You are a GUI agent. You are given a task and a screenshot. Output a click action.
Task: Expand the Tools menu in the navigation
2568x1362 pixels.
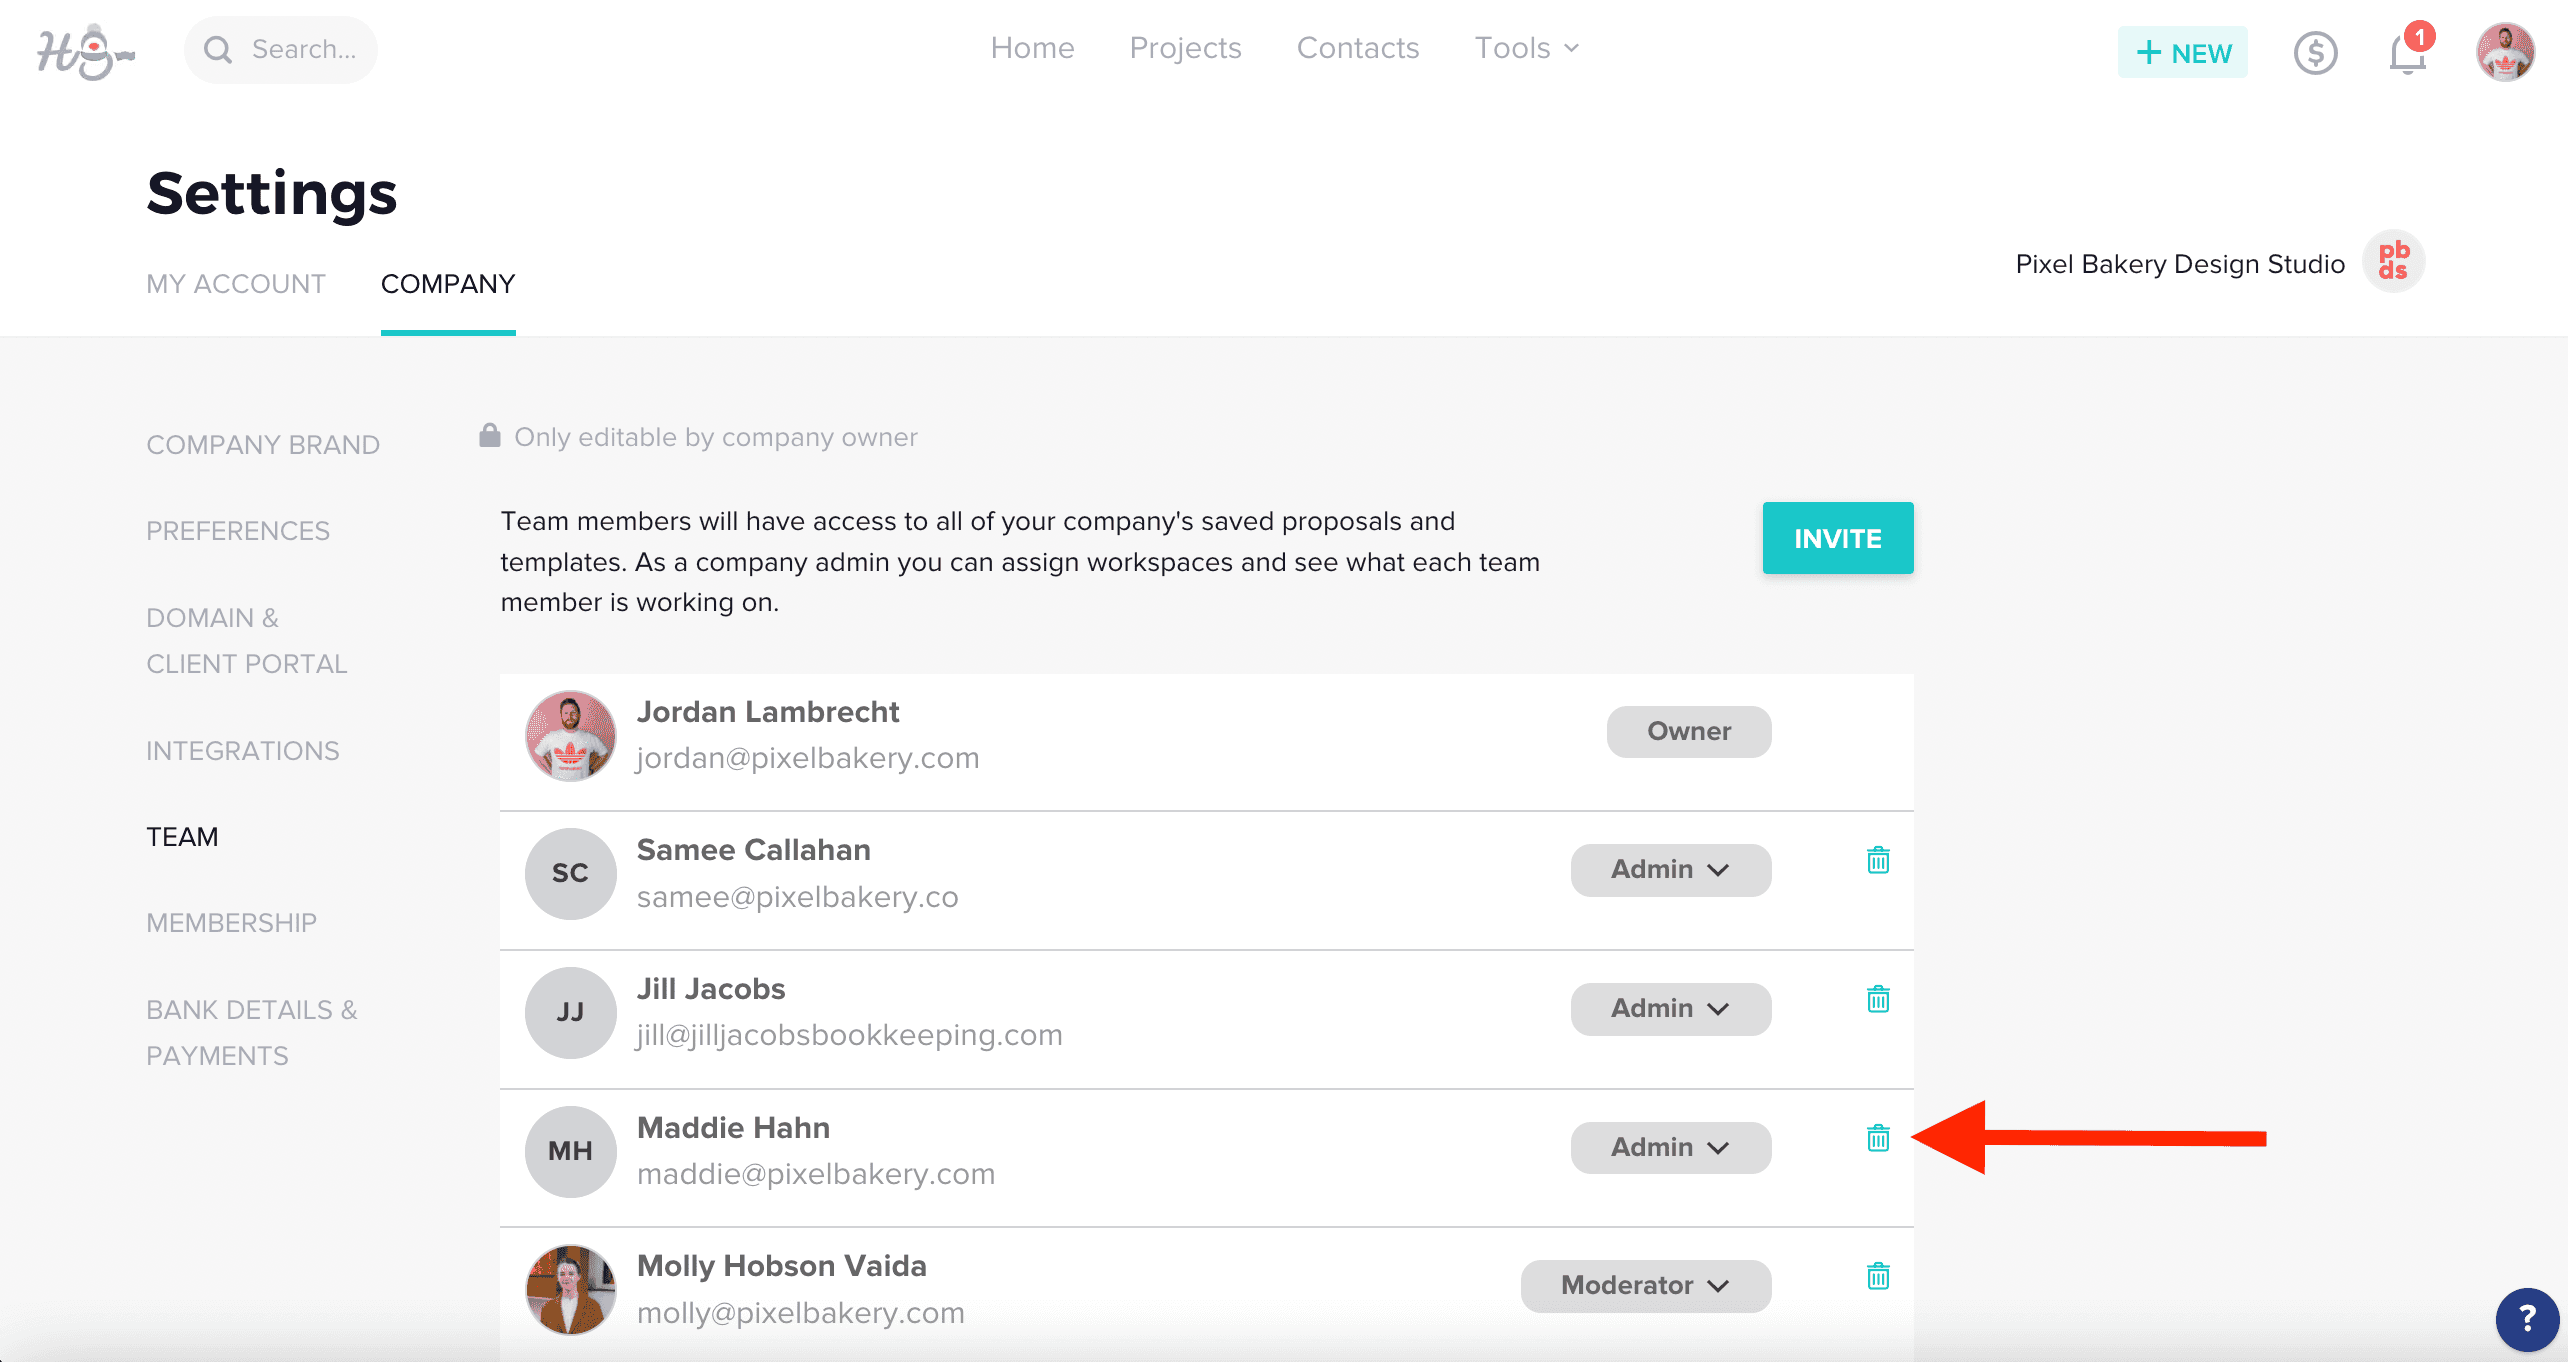click(x=1526, y=48)
